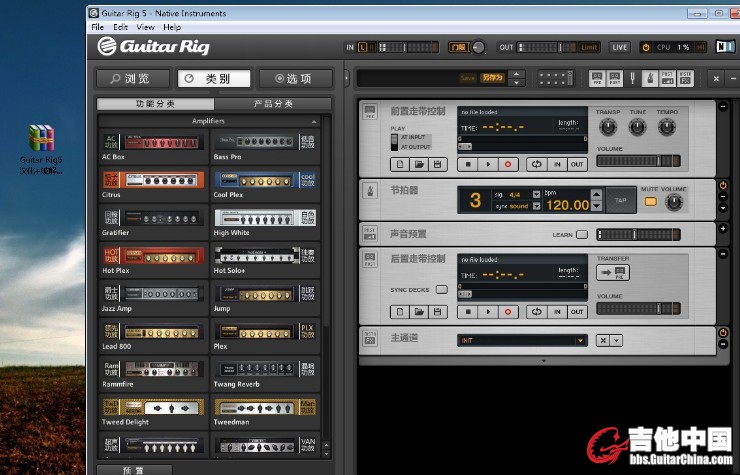
Task: Open the View menu
Action: [145, 27]
